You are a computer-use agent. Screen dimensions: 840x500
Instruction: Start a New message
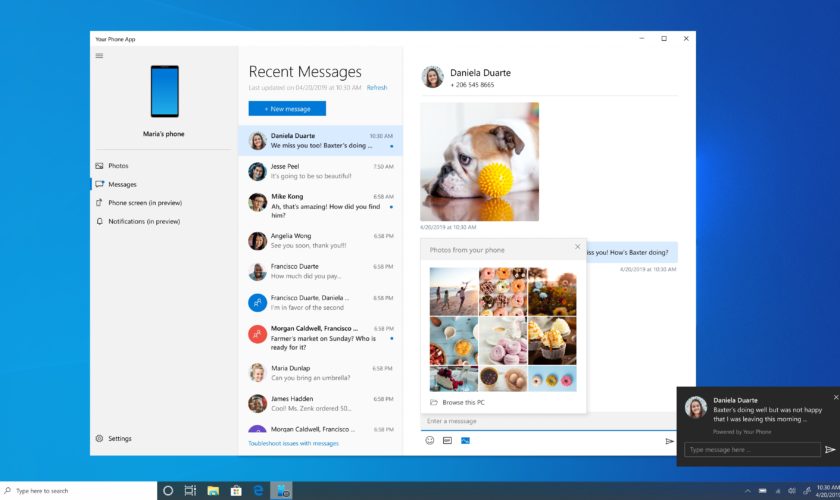287,108
